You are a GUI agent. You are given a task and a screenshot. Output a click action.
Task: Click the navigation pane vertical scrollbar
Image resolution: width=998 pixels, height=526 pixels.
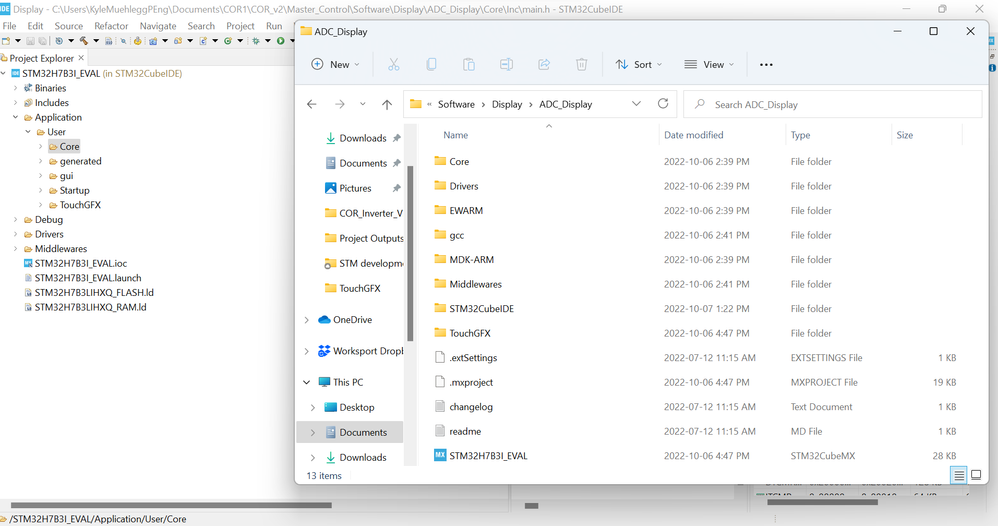point(410,253)
